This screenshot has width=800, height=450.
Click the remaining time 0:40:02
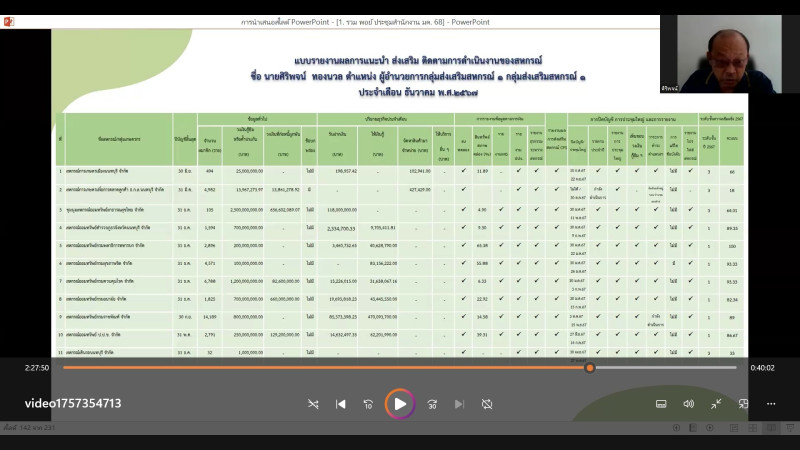coord(762,368)
